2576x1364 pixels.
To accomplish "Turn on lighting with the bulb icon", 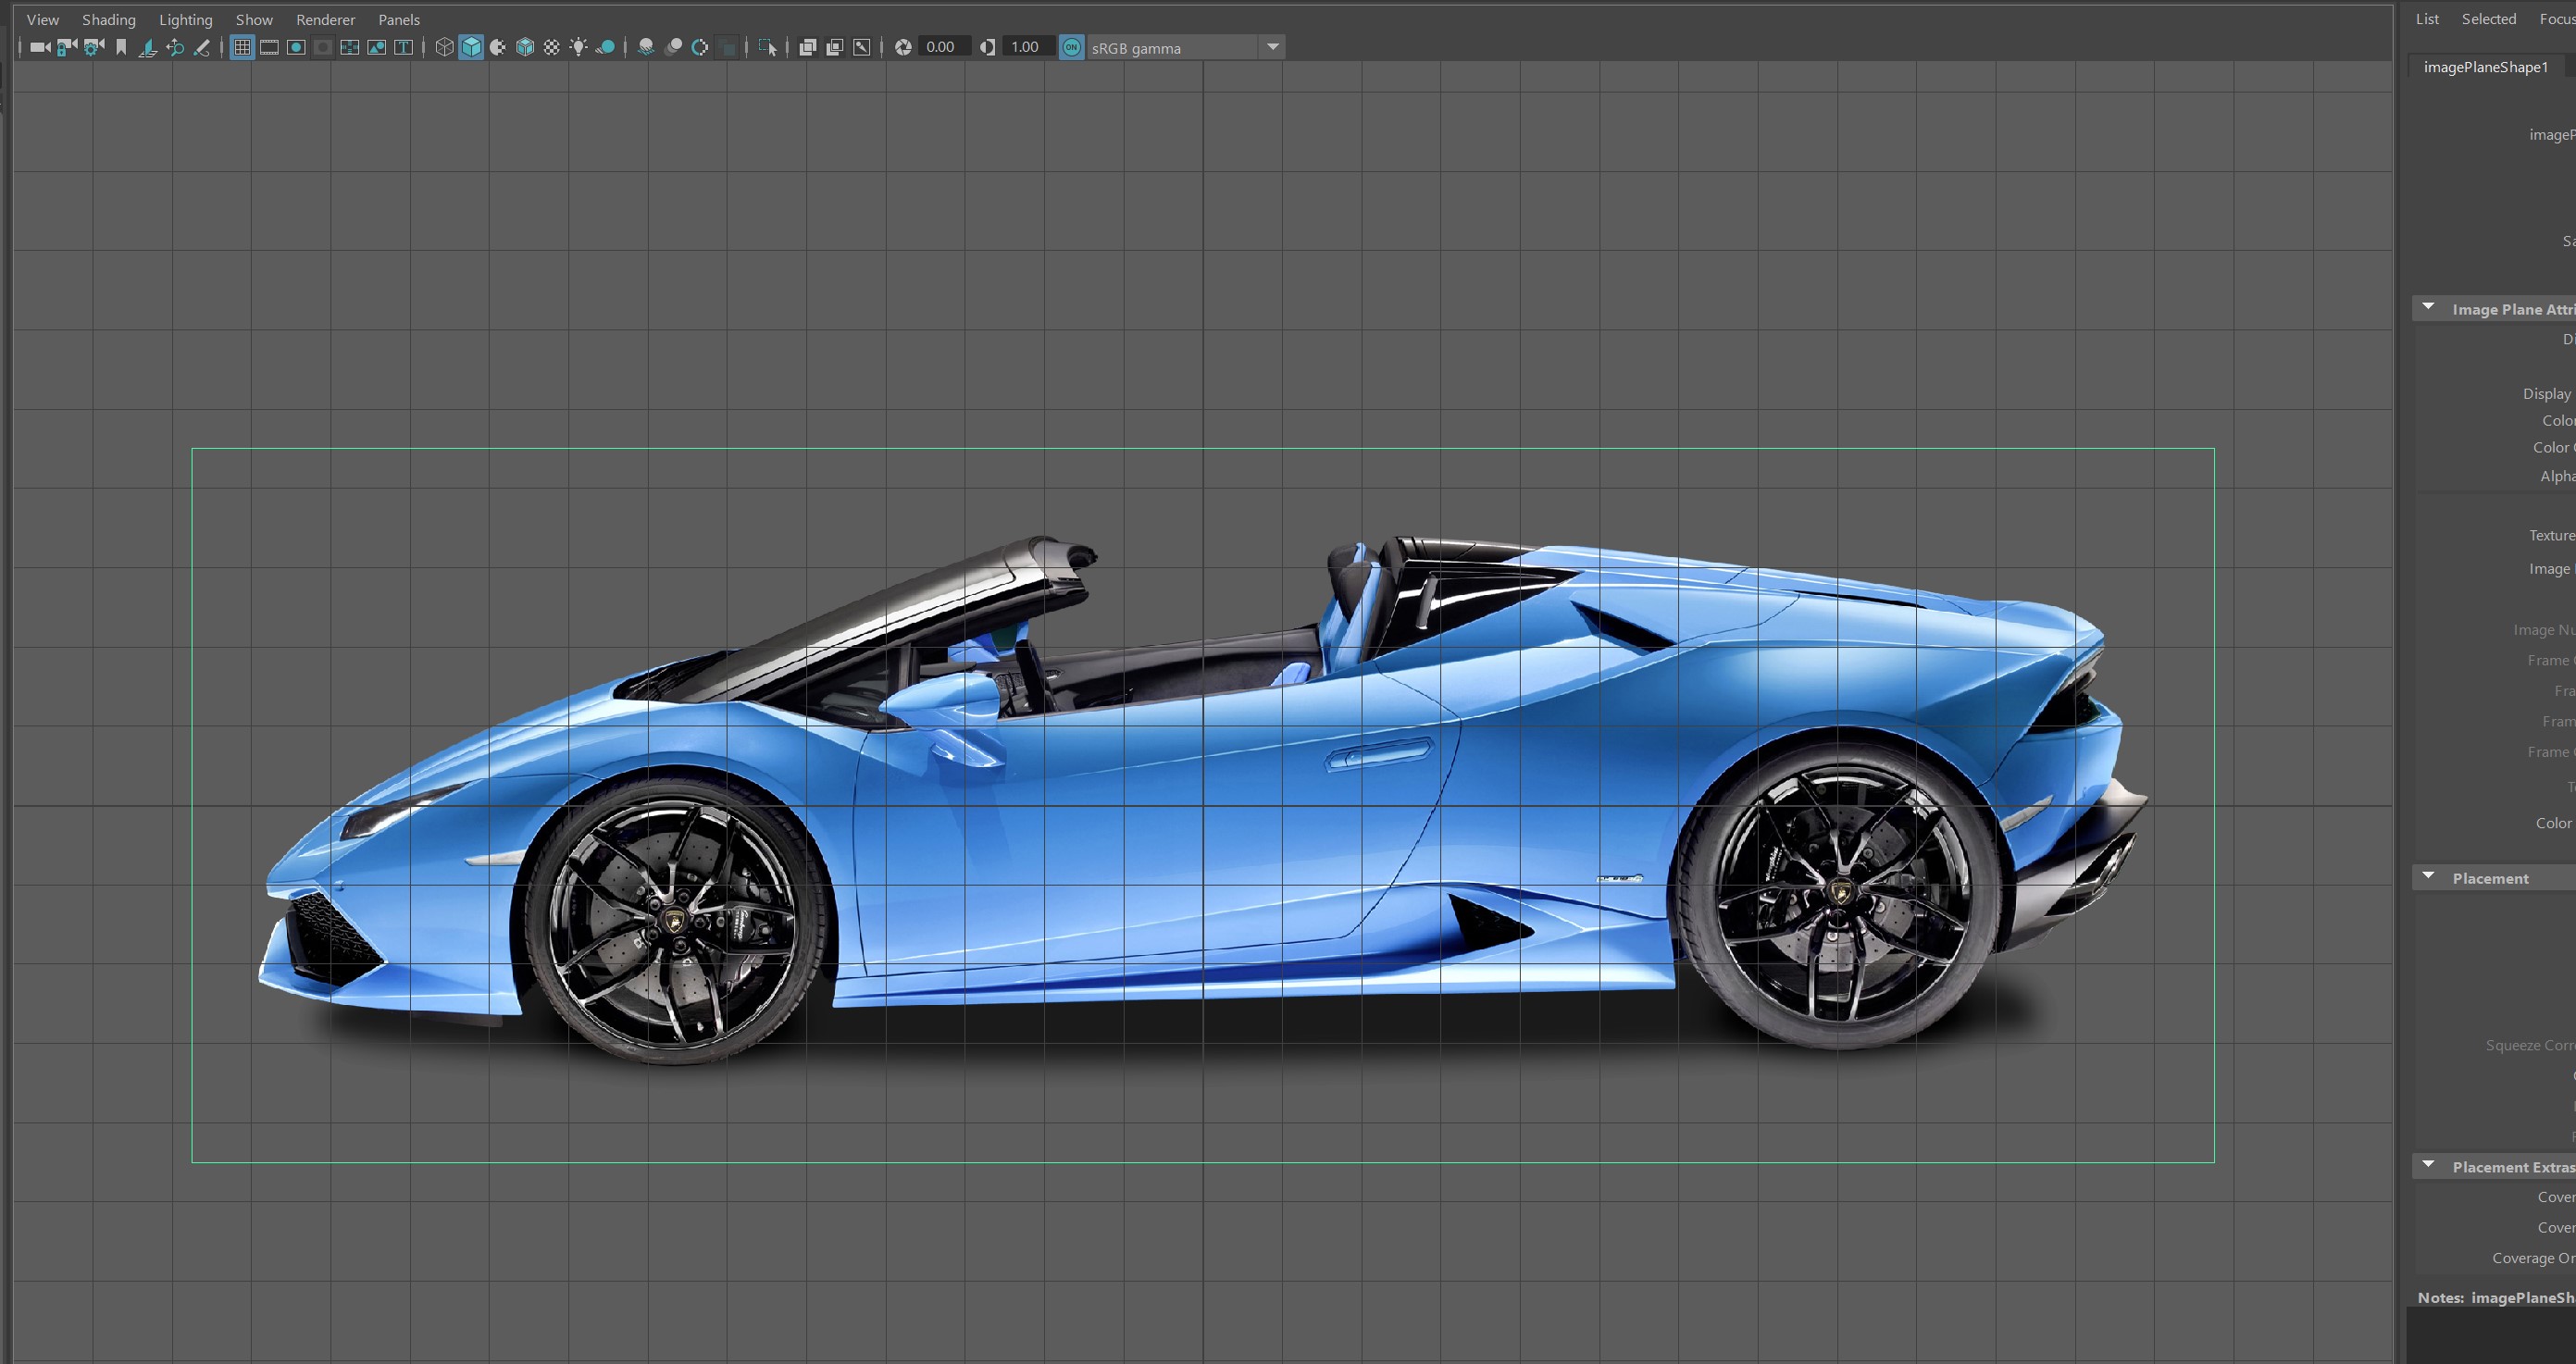I will 578,47.
